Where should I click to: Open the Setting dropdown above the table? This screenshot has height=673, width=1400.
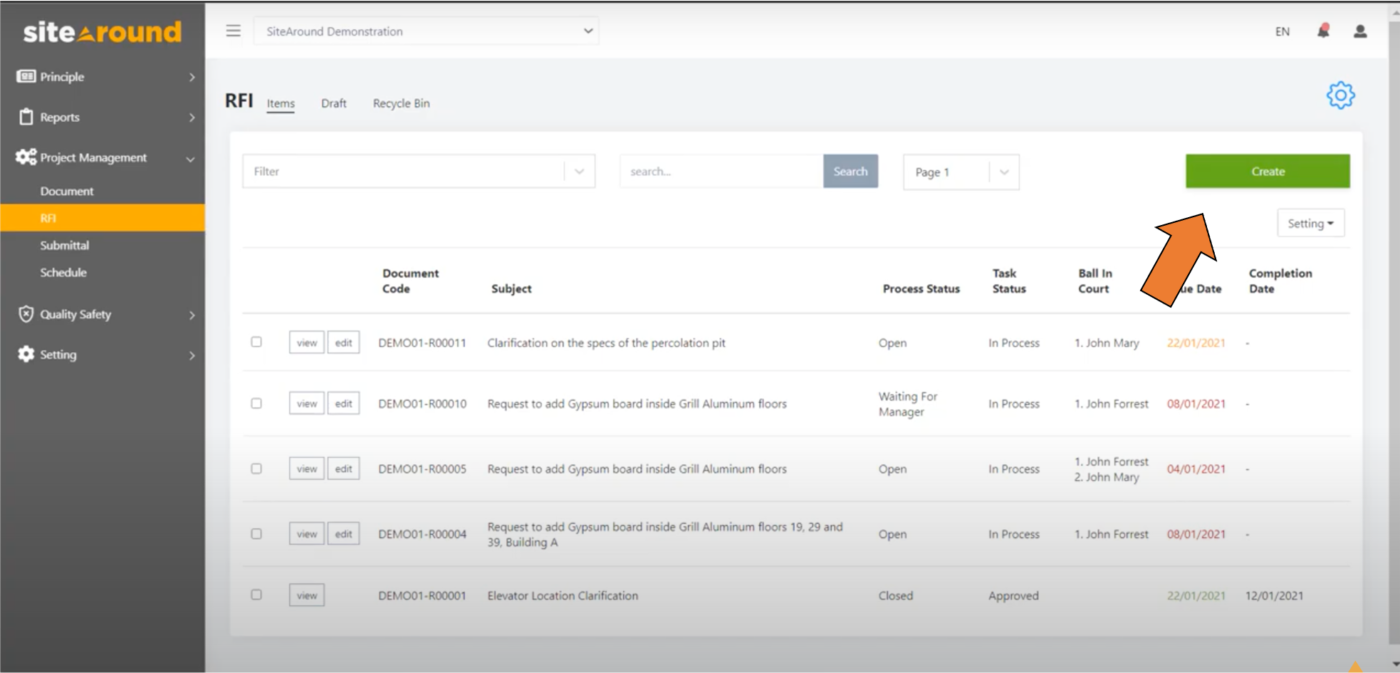coord(1310,222)
